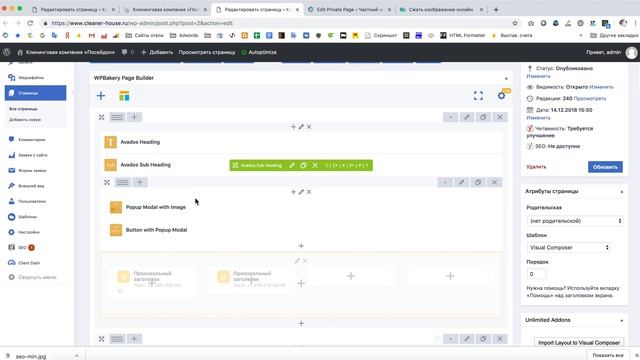Delete the first row
640x360 pixels.
point(500,117)
